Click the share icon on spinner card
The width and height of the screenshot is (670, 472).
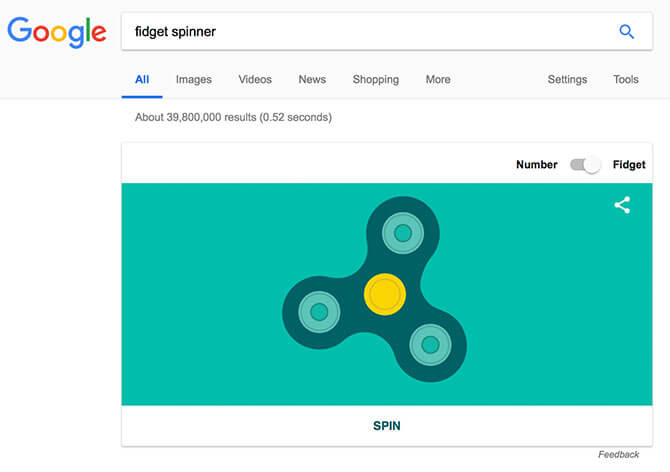622,205
